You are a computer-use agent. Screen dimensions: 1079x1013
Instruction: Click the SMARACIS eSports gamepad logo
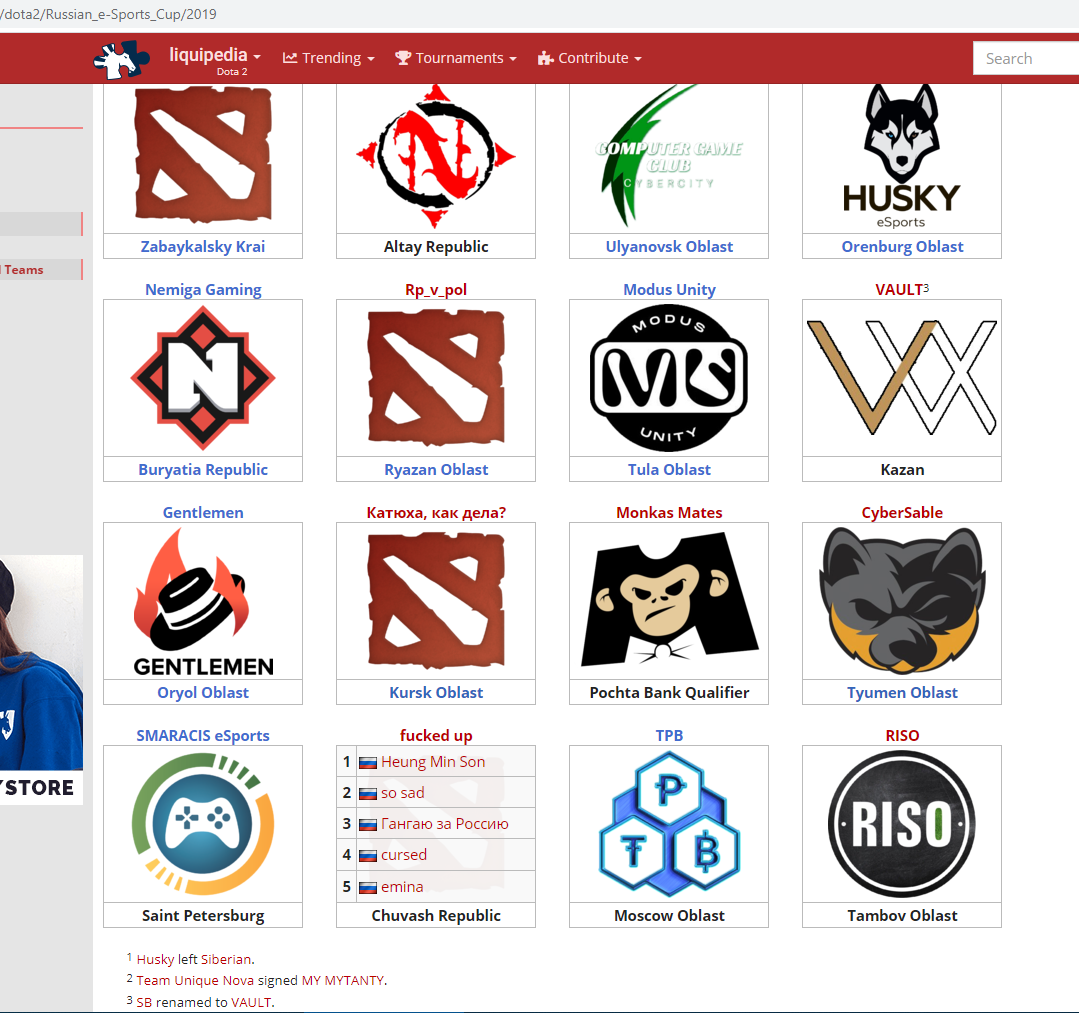[x=203, y=823]
